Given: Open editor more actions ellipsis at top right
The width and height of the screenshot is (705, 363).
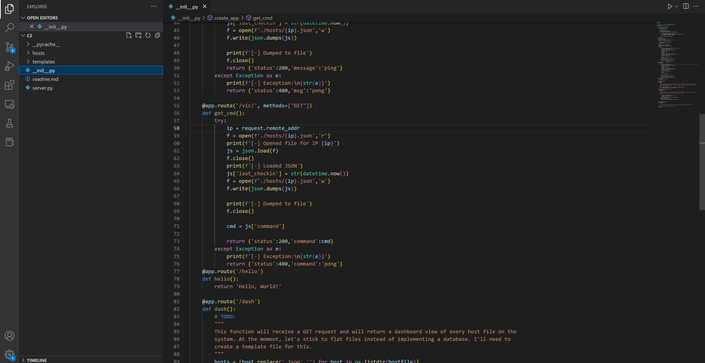Looking at the screenshot, I should 697,6.
